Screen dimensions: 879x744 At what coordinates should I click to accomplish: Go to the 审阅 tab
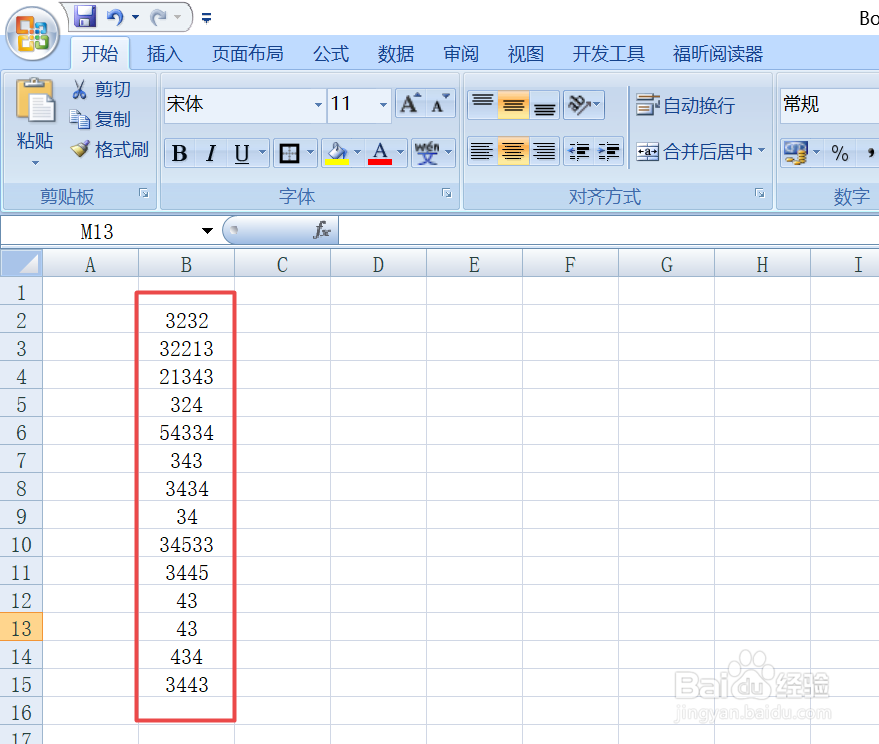pos(461,54)
